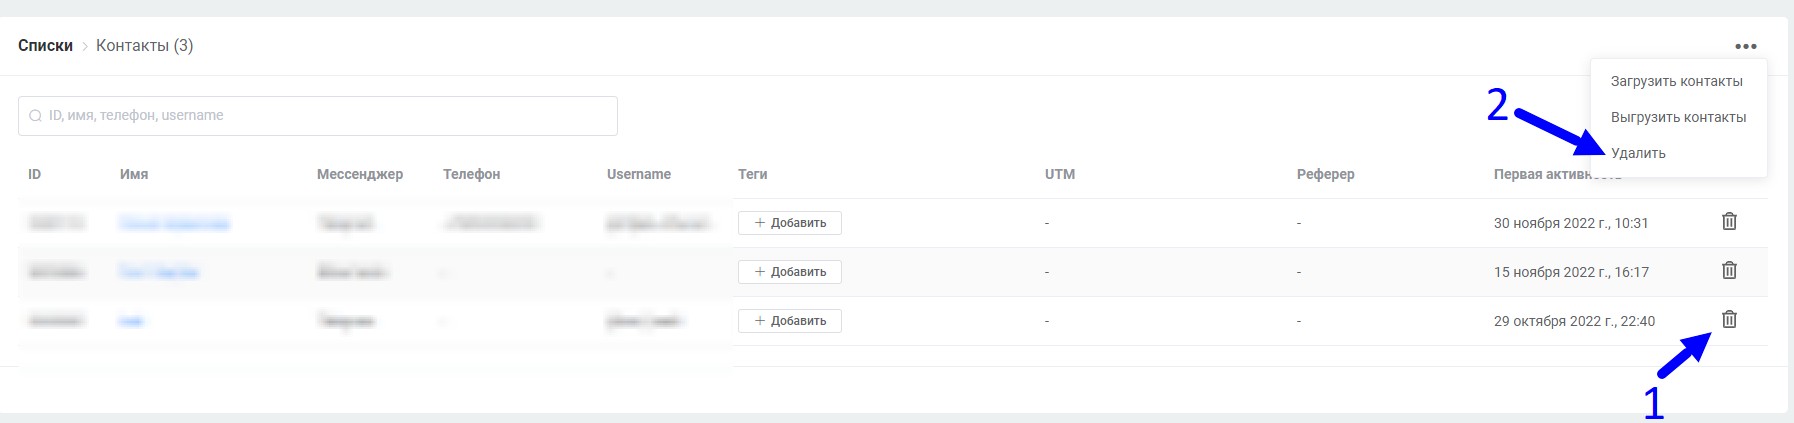Delete the contact from 29 октября 2022
Image resolution: width=1794 pixels, height=423 pixels.
coord(1729,319)
